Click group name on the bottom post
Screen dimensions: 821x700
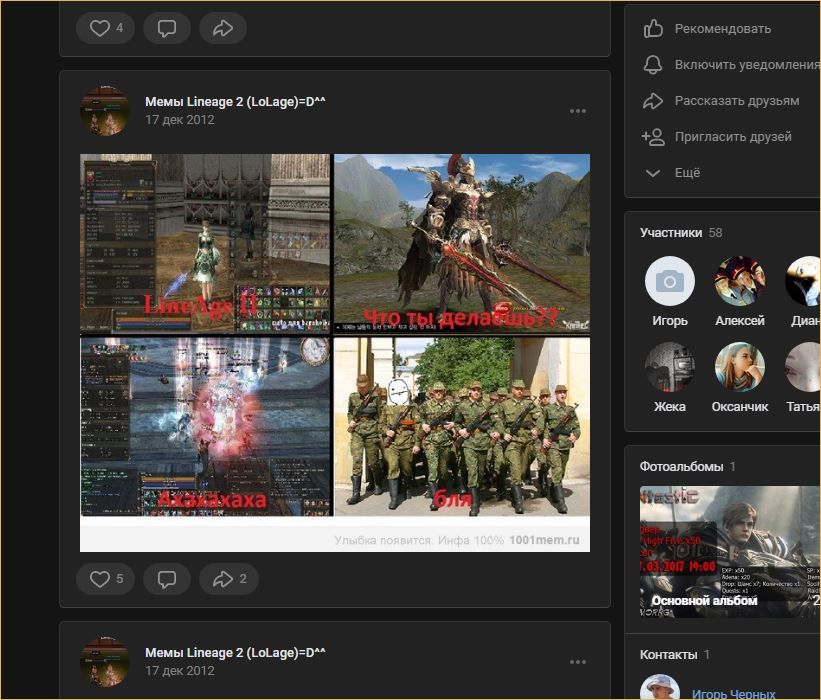(235, 652)
